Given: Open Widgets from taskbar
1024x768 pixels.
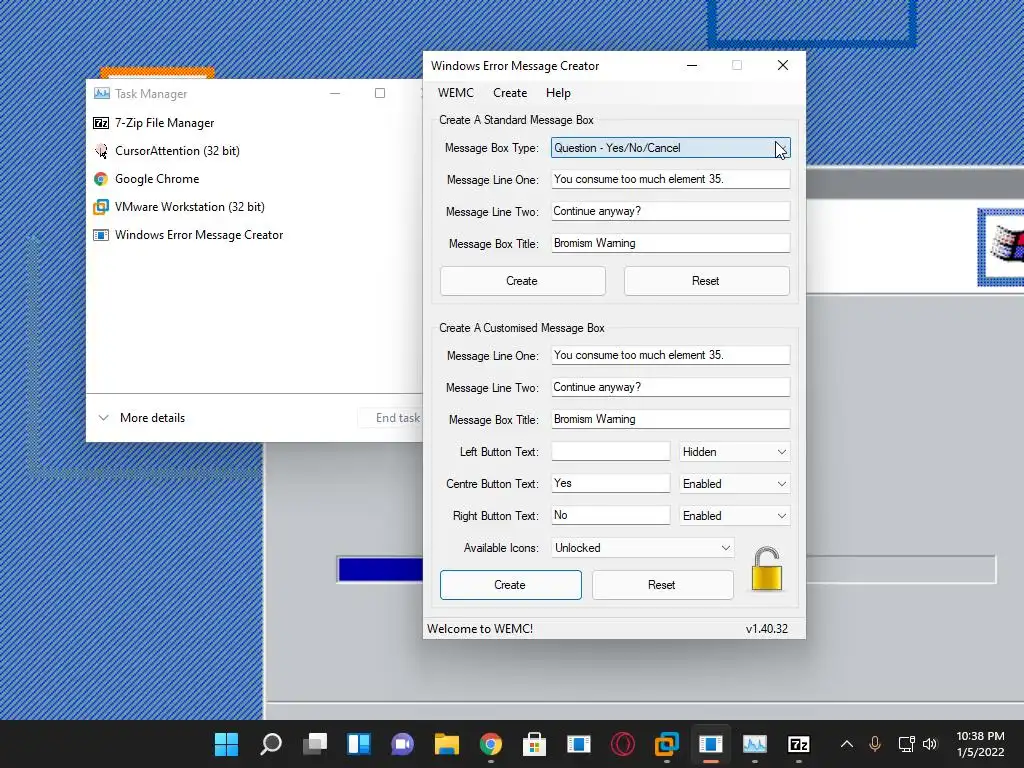Looking at the screenshot, I should click(359, 744).
